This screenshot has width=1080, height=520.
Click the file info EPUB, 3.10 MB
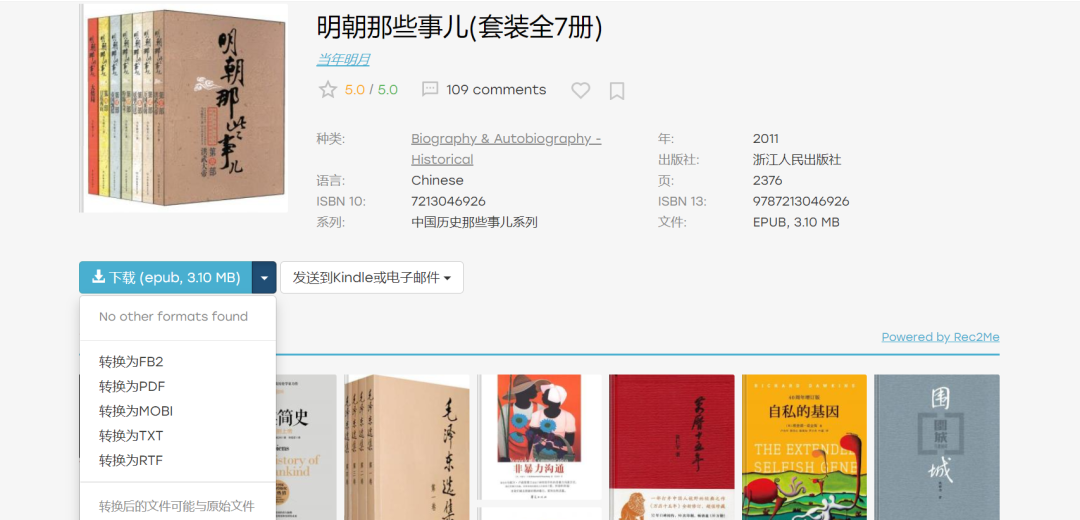click(796, 222)
